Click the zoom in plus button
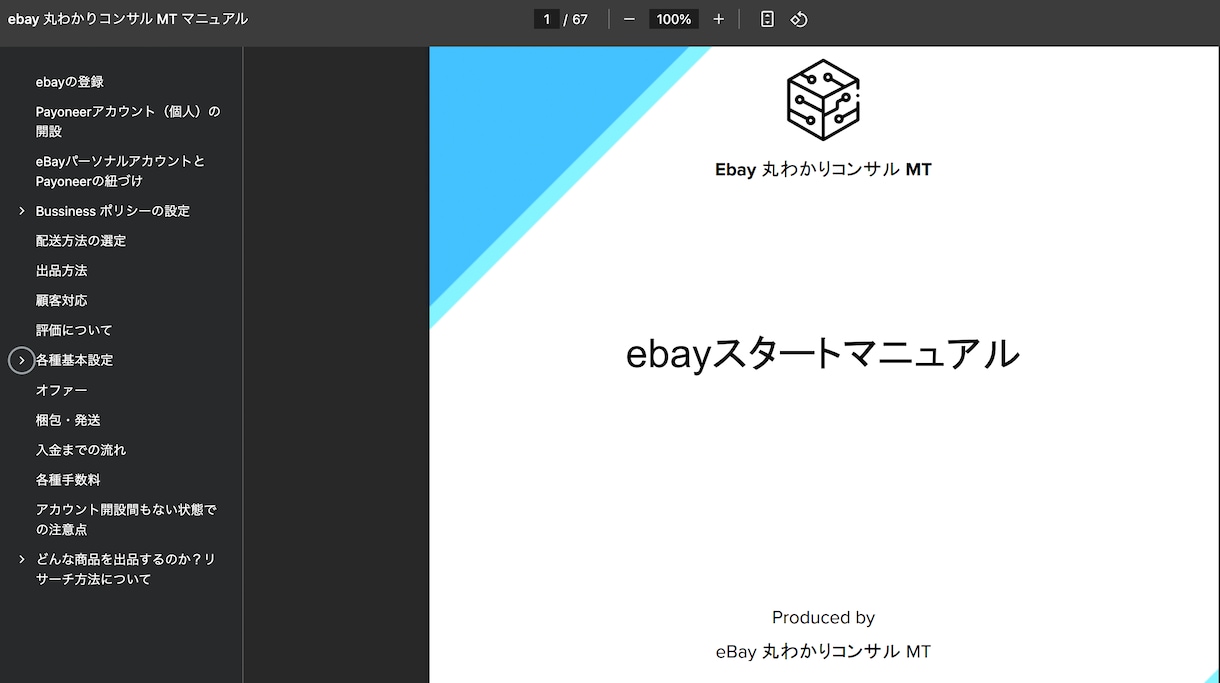1220x683 pixels. click(x=718, y=19)
